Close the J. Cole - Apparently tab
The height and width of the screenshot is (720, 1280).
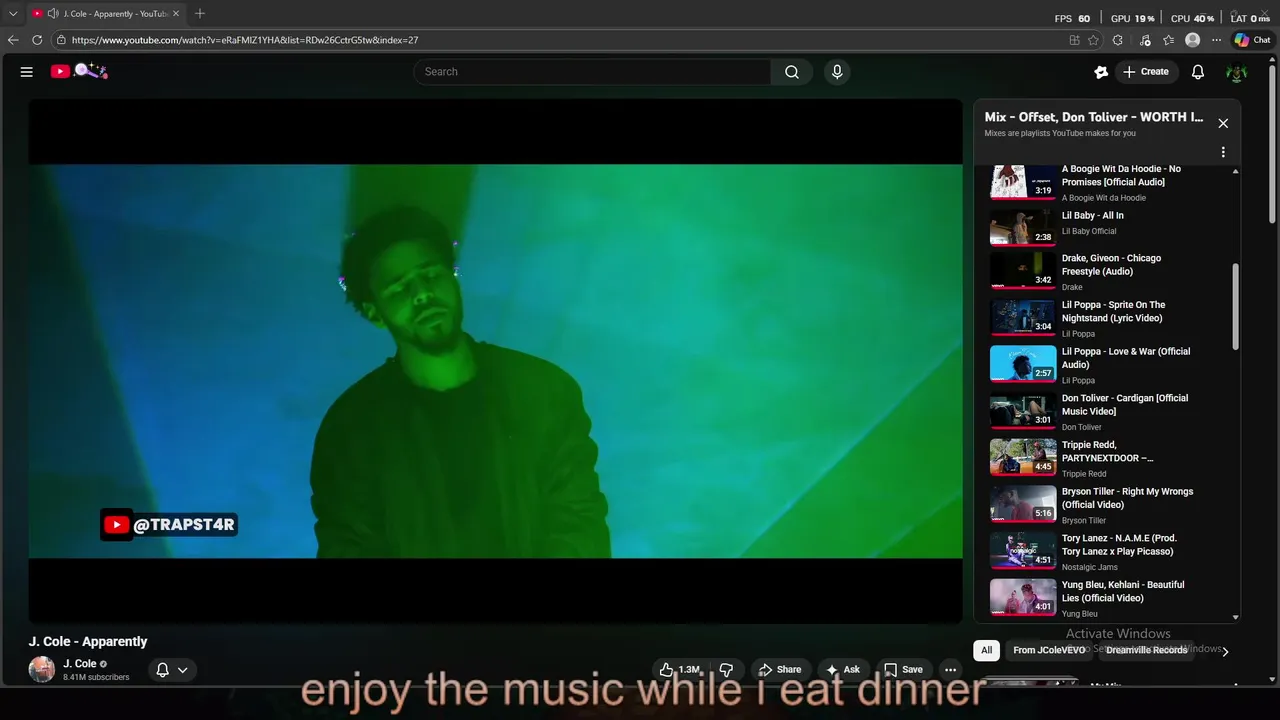click(x=176, y=14)
